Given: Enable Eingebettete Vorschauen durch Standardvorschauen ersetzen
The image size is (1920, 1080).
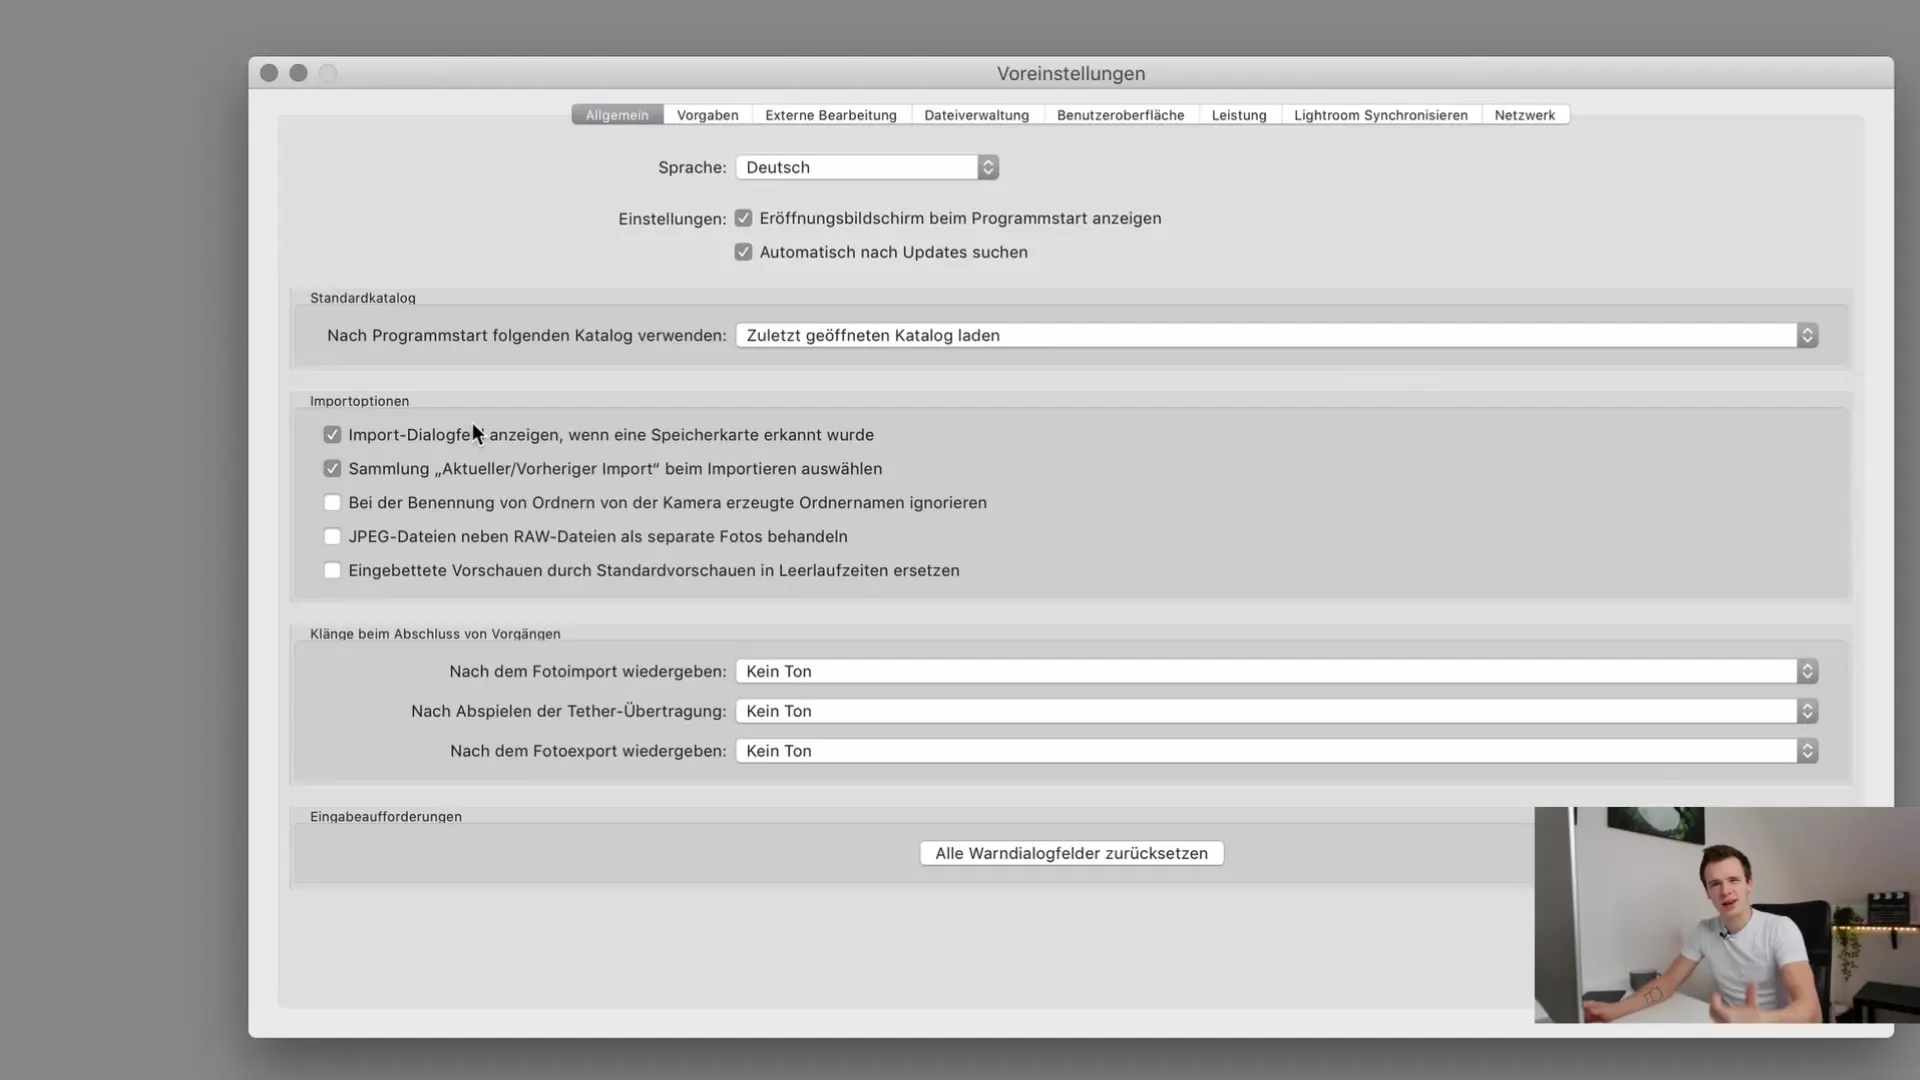Looking at the screenshot, I should click(332, 571).
